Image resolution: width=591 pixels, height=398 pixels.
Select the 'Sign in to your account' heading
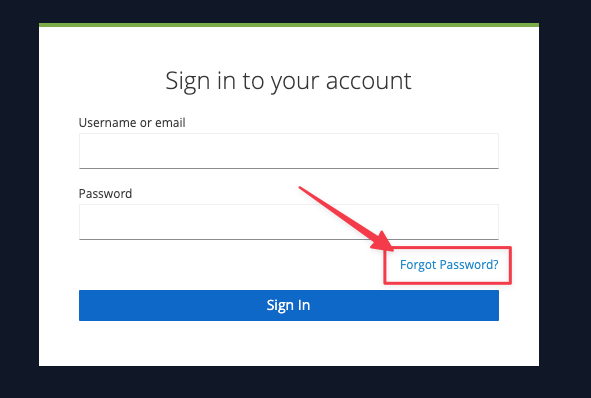pos(288,81)
